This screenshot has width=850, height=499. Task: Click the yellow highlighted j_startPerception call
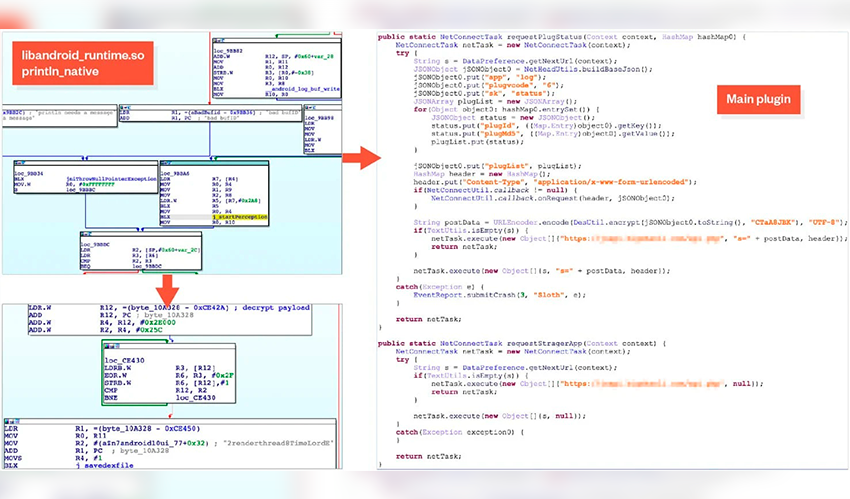coord(240,217)
